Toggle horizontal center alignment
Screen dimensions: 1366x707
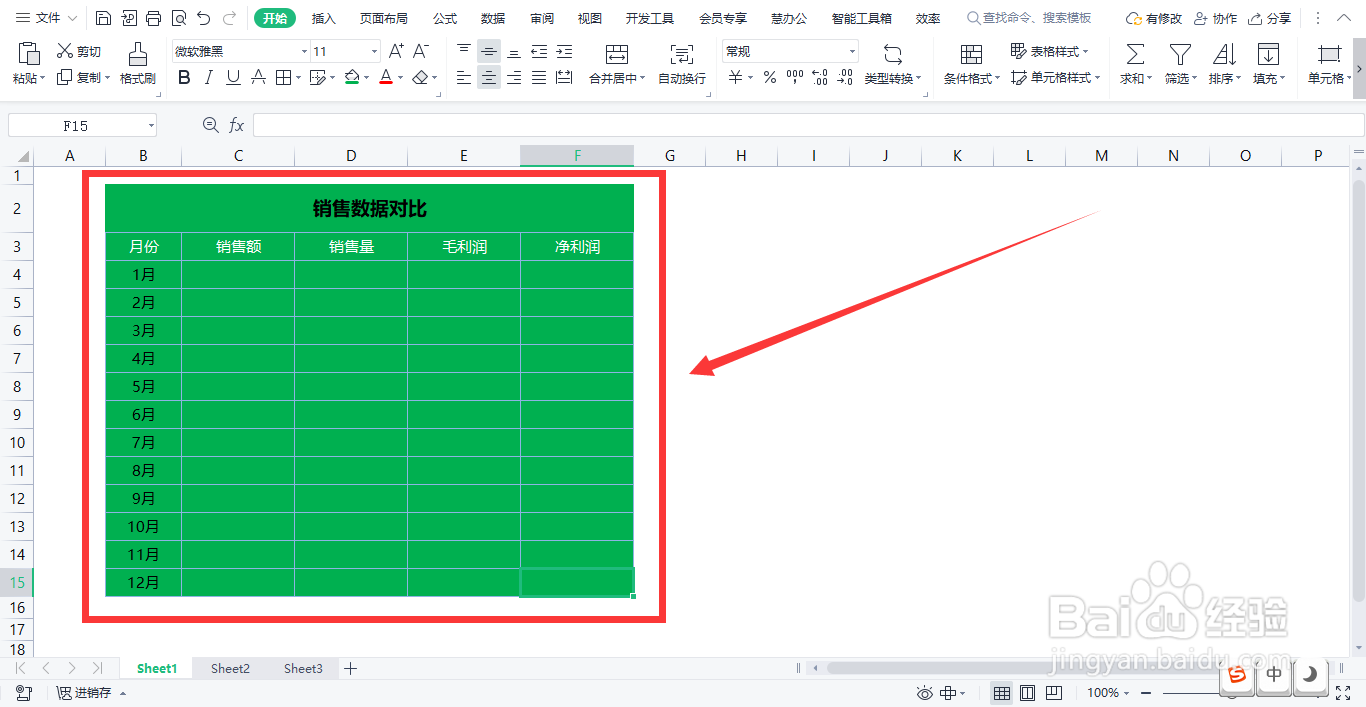pyautogui.click(x=489, y=77)
